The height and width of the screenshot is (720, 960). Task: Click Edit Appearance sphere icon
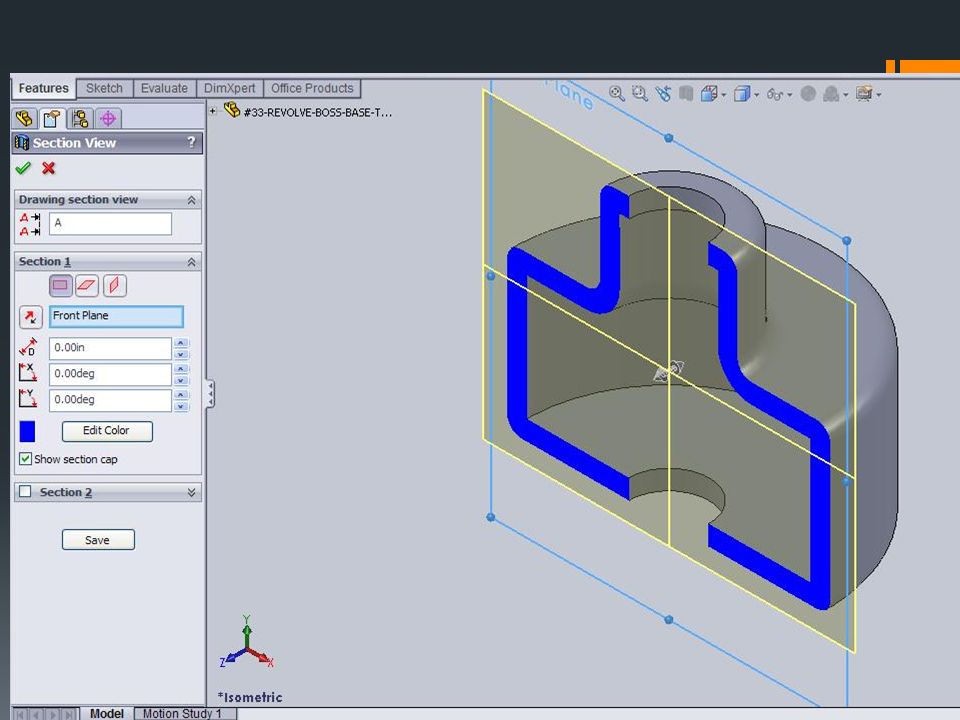[x=808, y=94]
